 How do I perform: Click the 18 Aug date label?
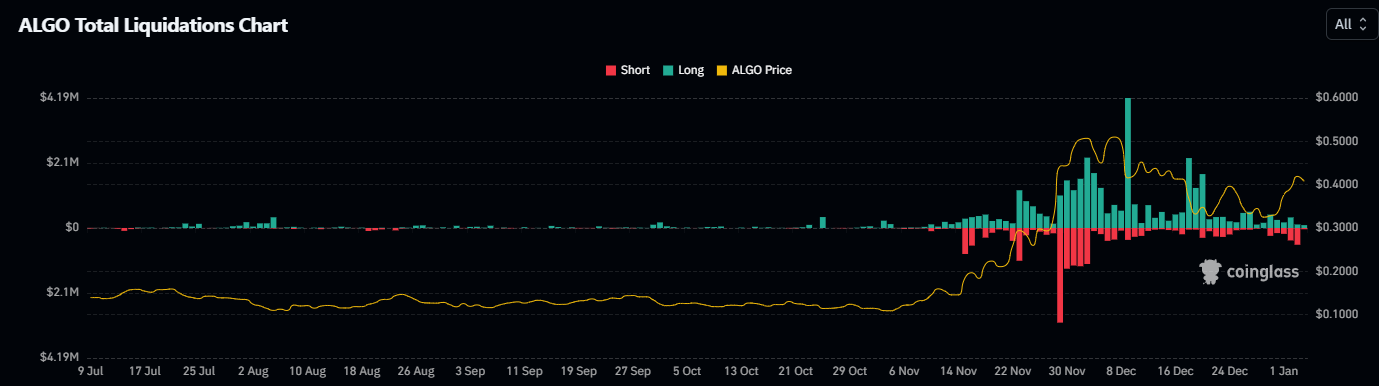coord(362,371)
